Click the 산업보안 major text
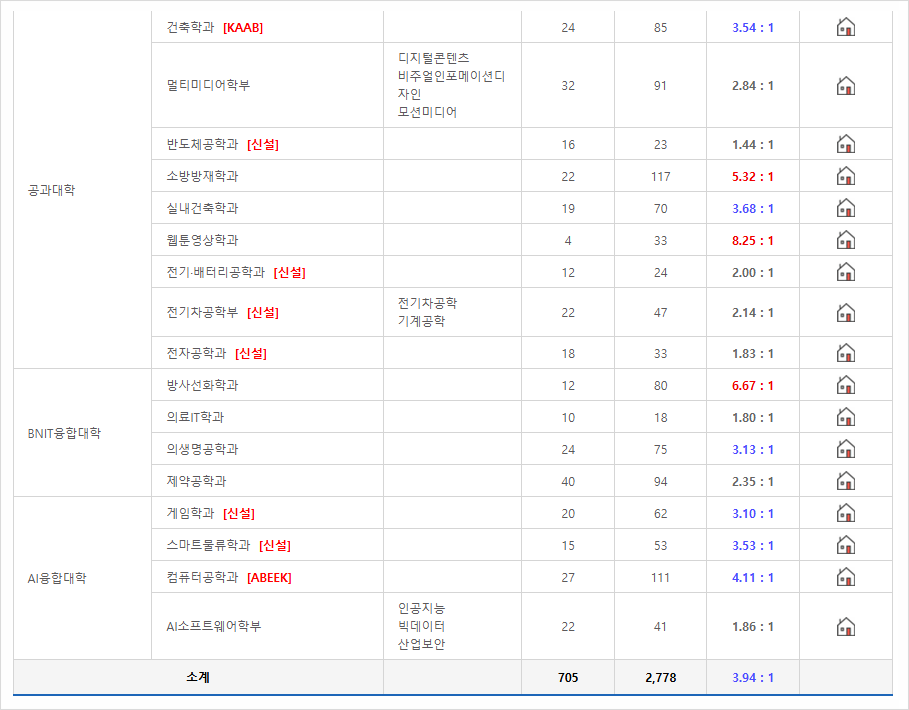The height and width of the screenshot is (710, 909). coord(421,645)
